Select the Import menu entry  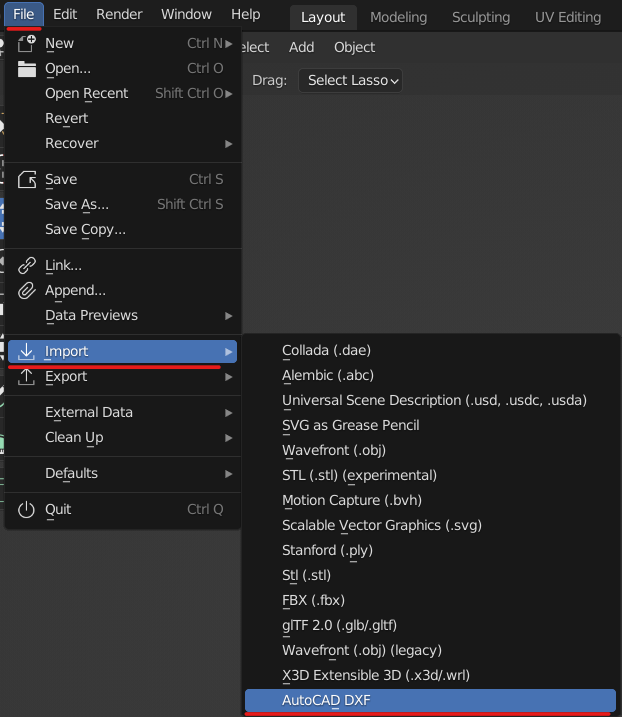[x=123, y=351]
